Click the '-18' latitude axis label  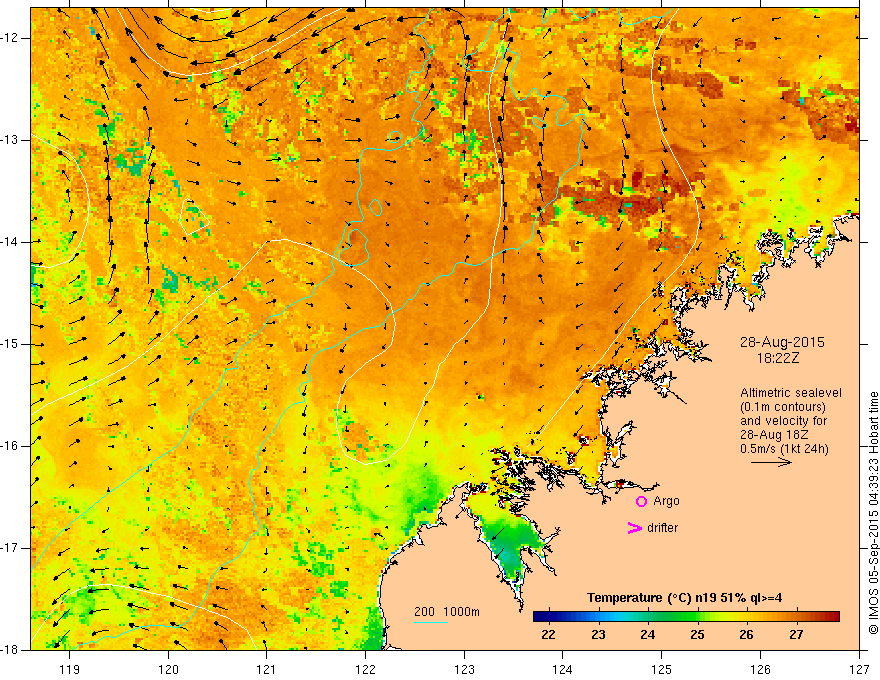click(10, 650)
